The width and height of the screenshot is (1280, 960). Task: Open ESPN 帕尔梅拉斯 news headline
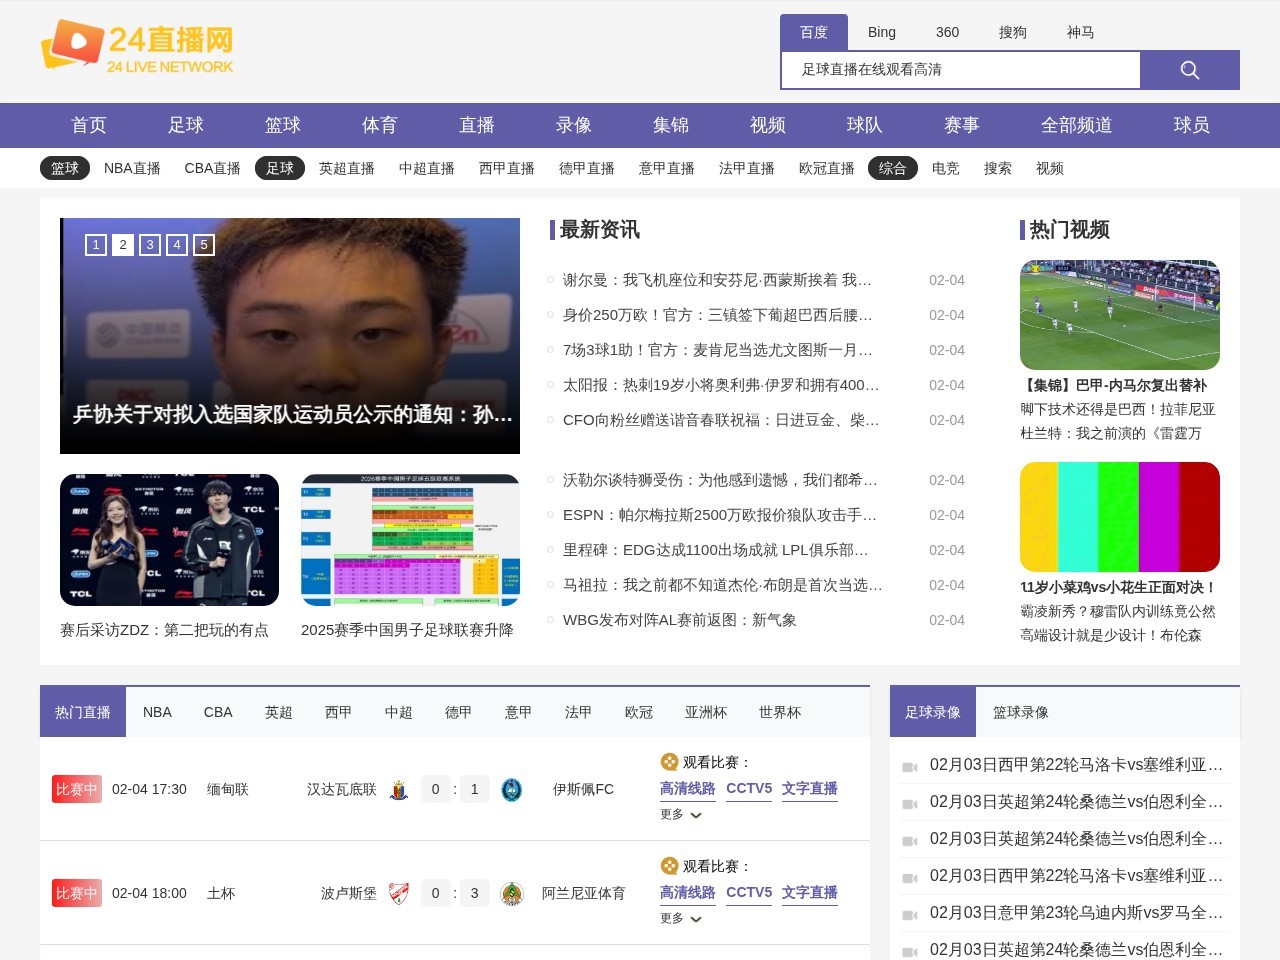pos(720,515)
